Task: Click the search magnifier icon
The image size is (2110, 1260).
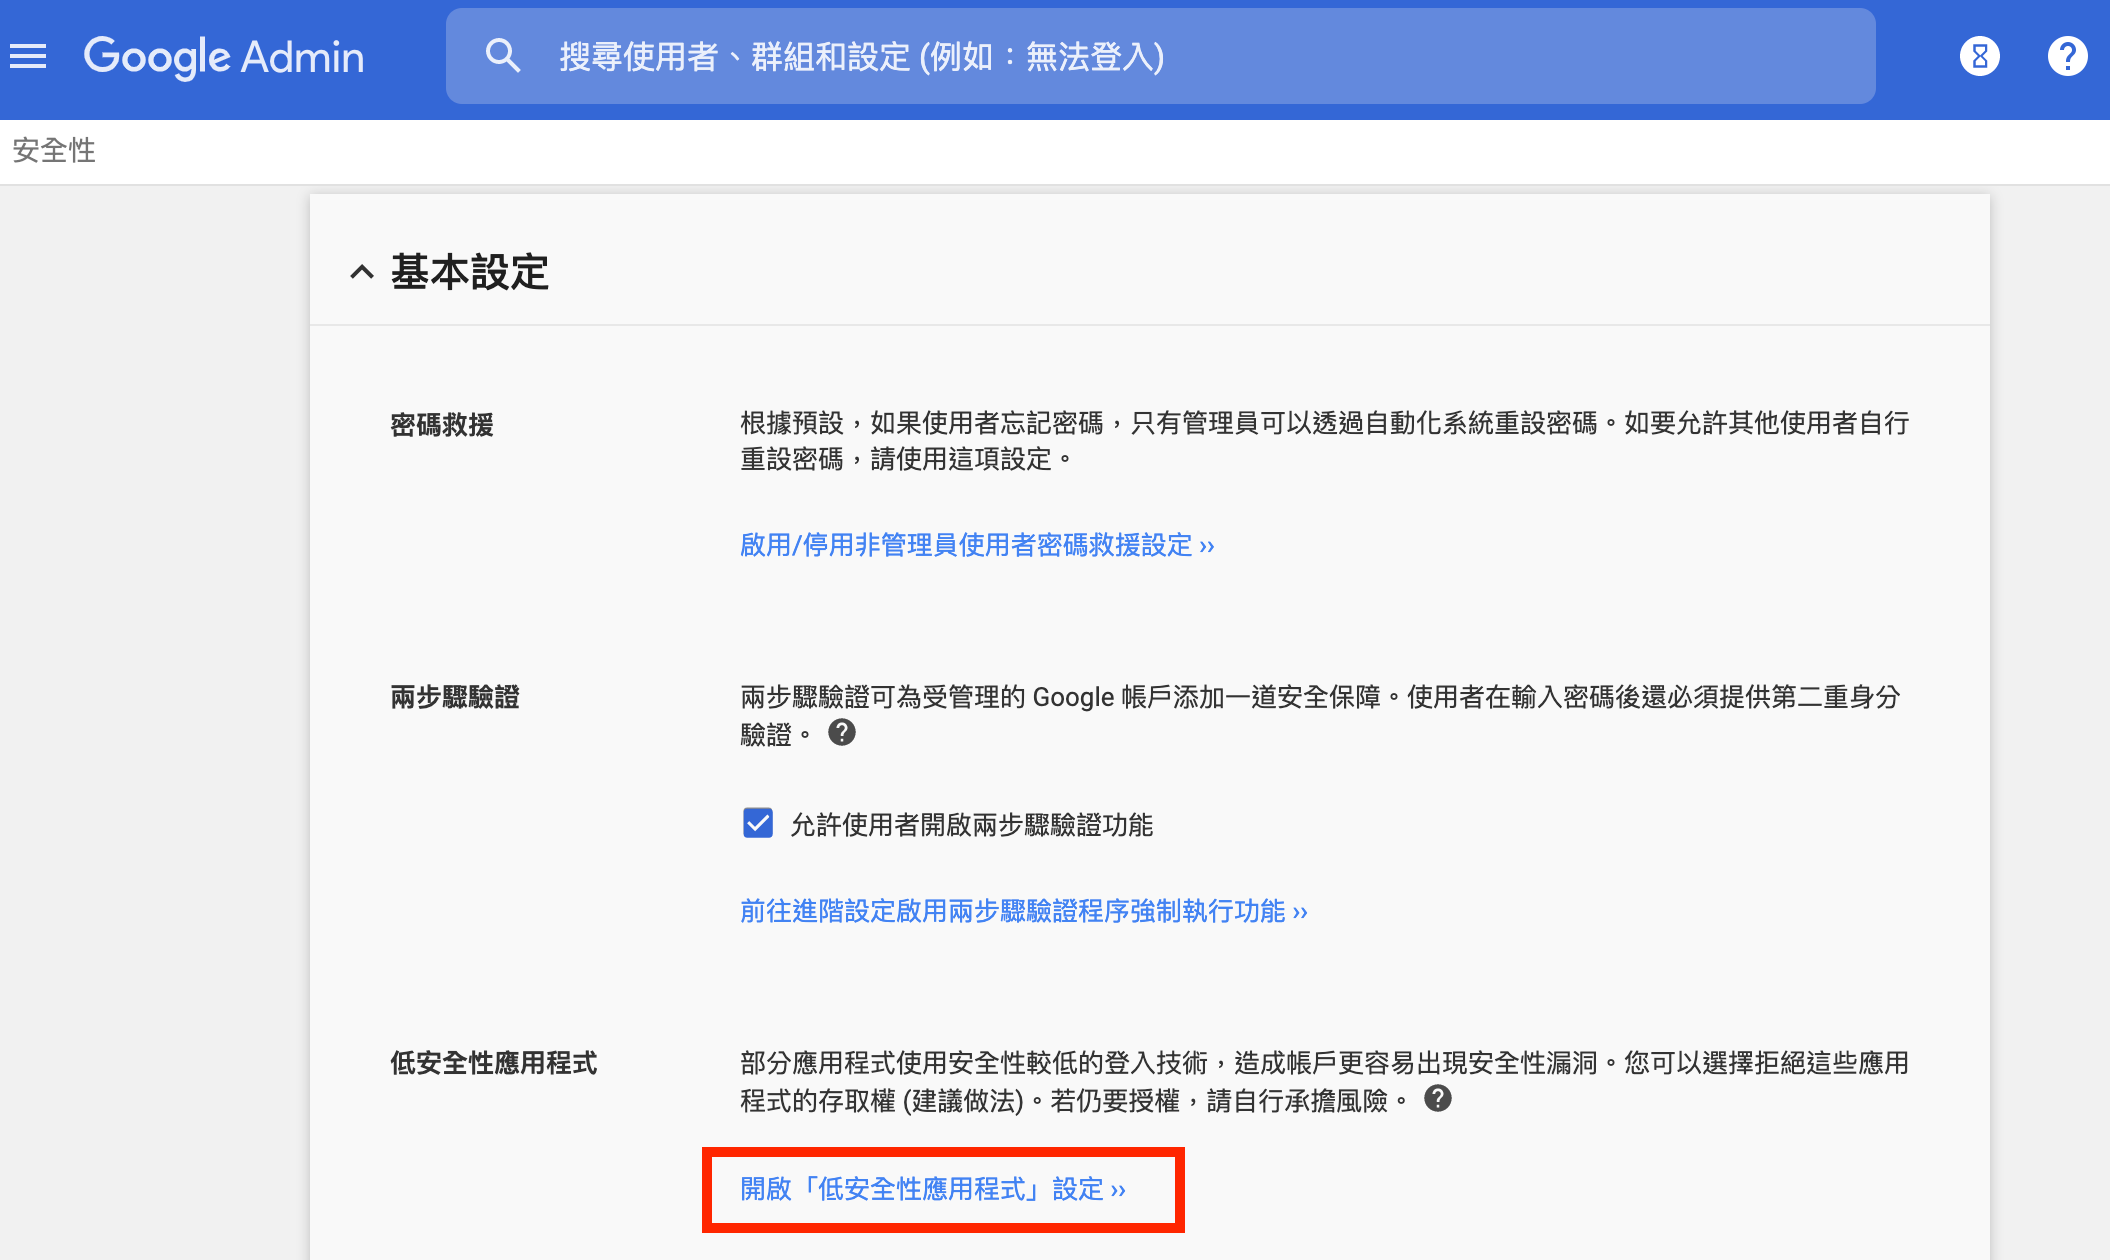Action: coord(502,56)
